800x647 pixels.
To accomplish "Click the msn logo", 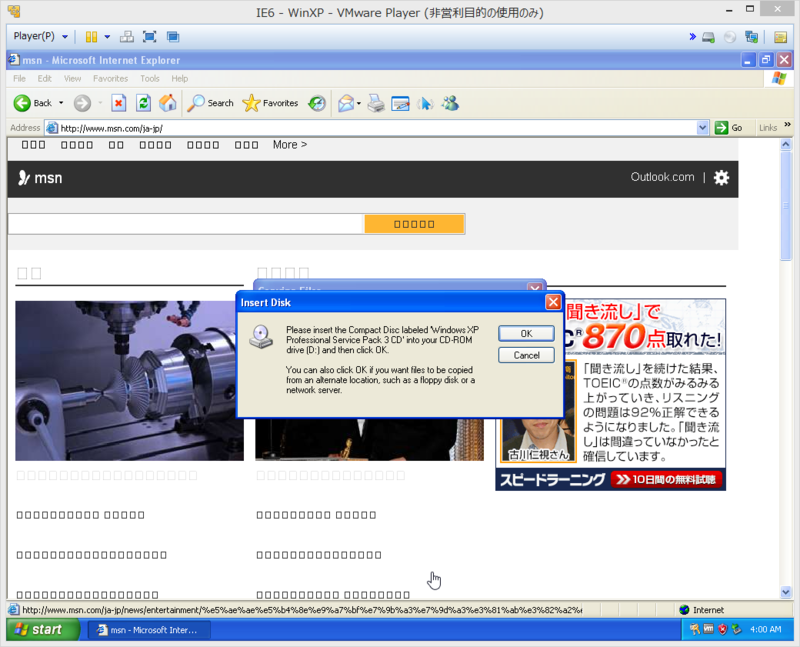I will tap(40, 178).
